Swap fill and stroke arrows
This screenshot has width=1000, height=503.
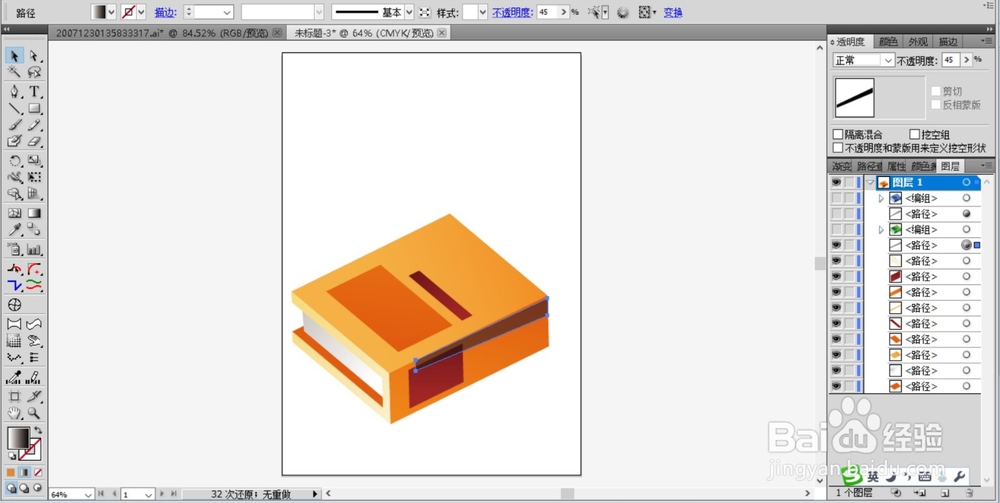pos(38,431)
